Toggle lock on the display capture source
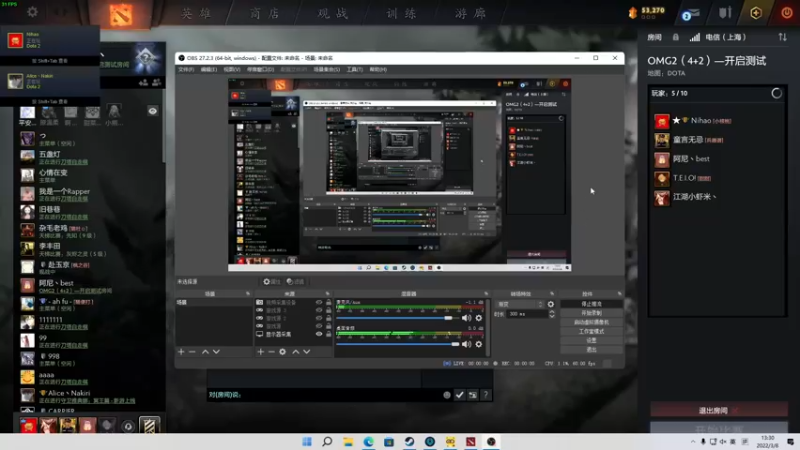Viewport: 800px width, 450px height. tap(329, 334)
